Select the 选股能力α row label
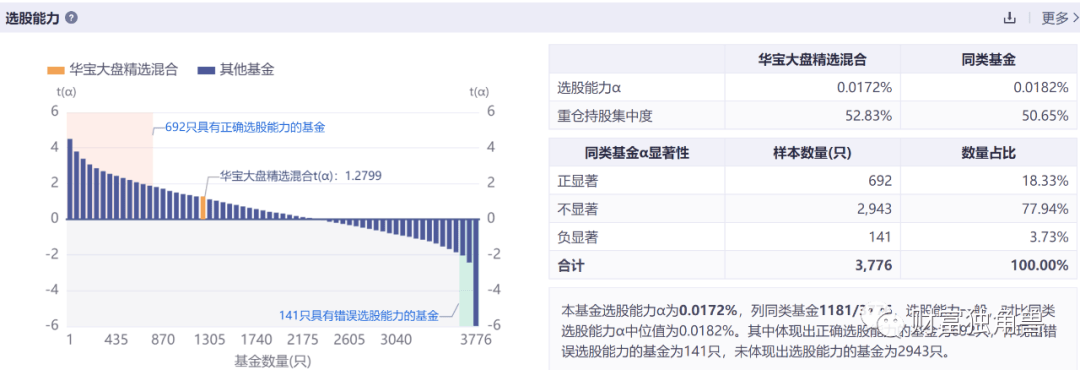This screenshot has width=1080, height=370. click(590, 88)
